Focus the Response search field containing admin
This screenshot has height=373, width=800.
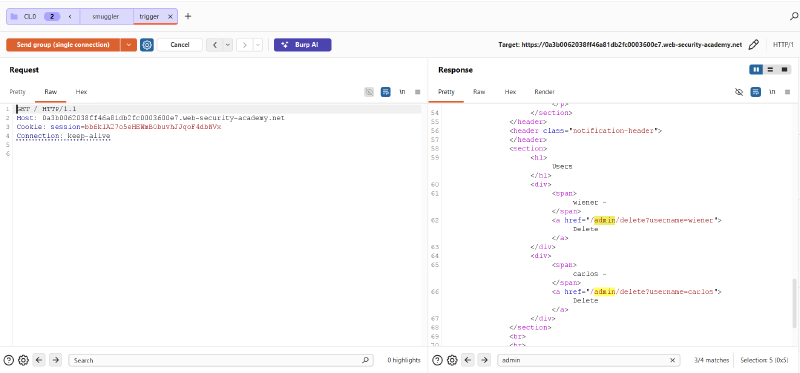(x=589, y=360)
